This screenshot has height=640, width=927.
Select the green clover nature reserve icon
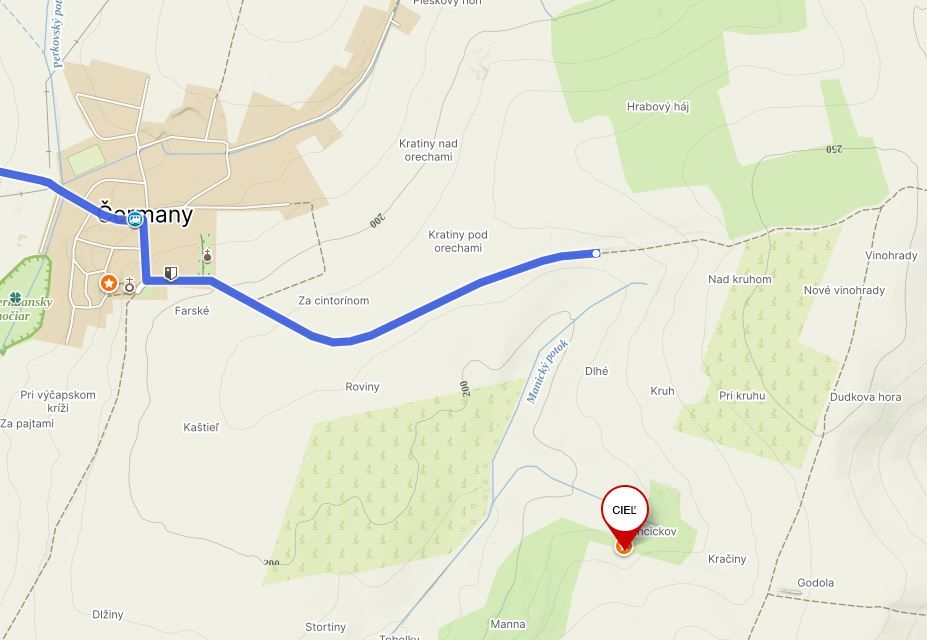point(15,298)
